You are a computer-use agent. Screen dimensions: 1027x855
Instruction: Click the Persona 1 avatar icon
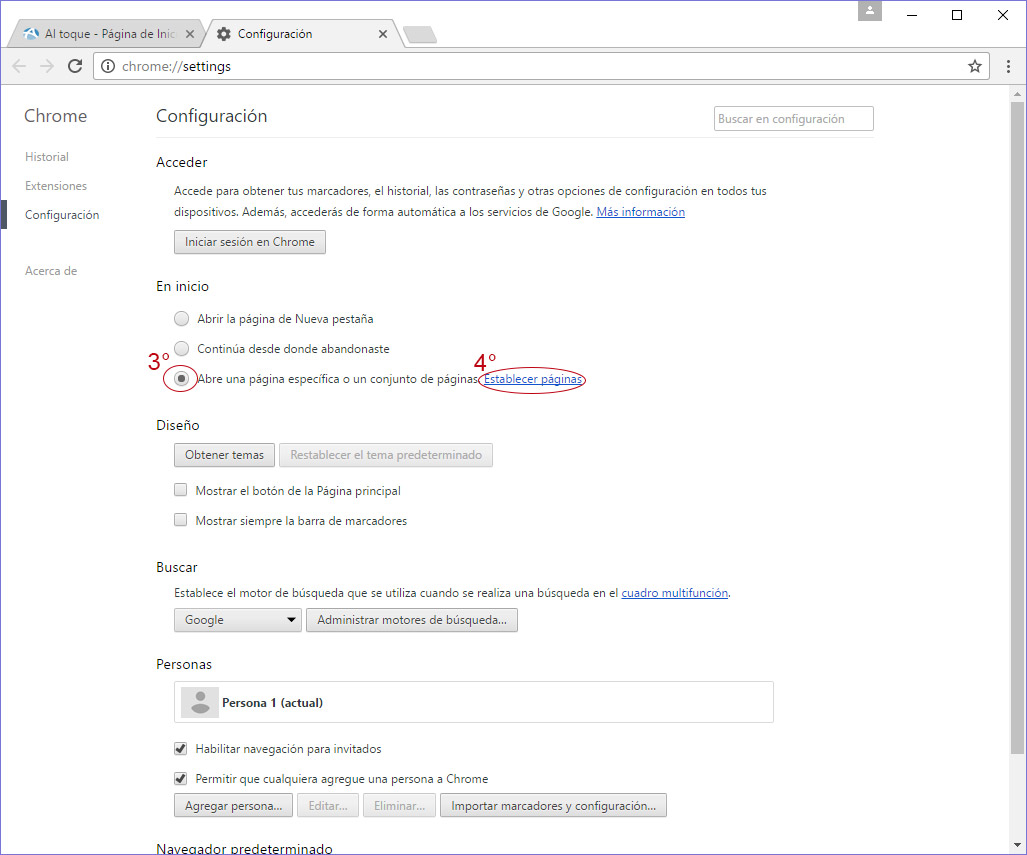click(200, 702)
